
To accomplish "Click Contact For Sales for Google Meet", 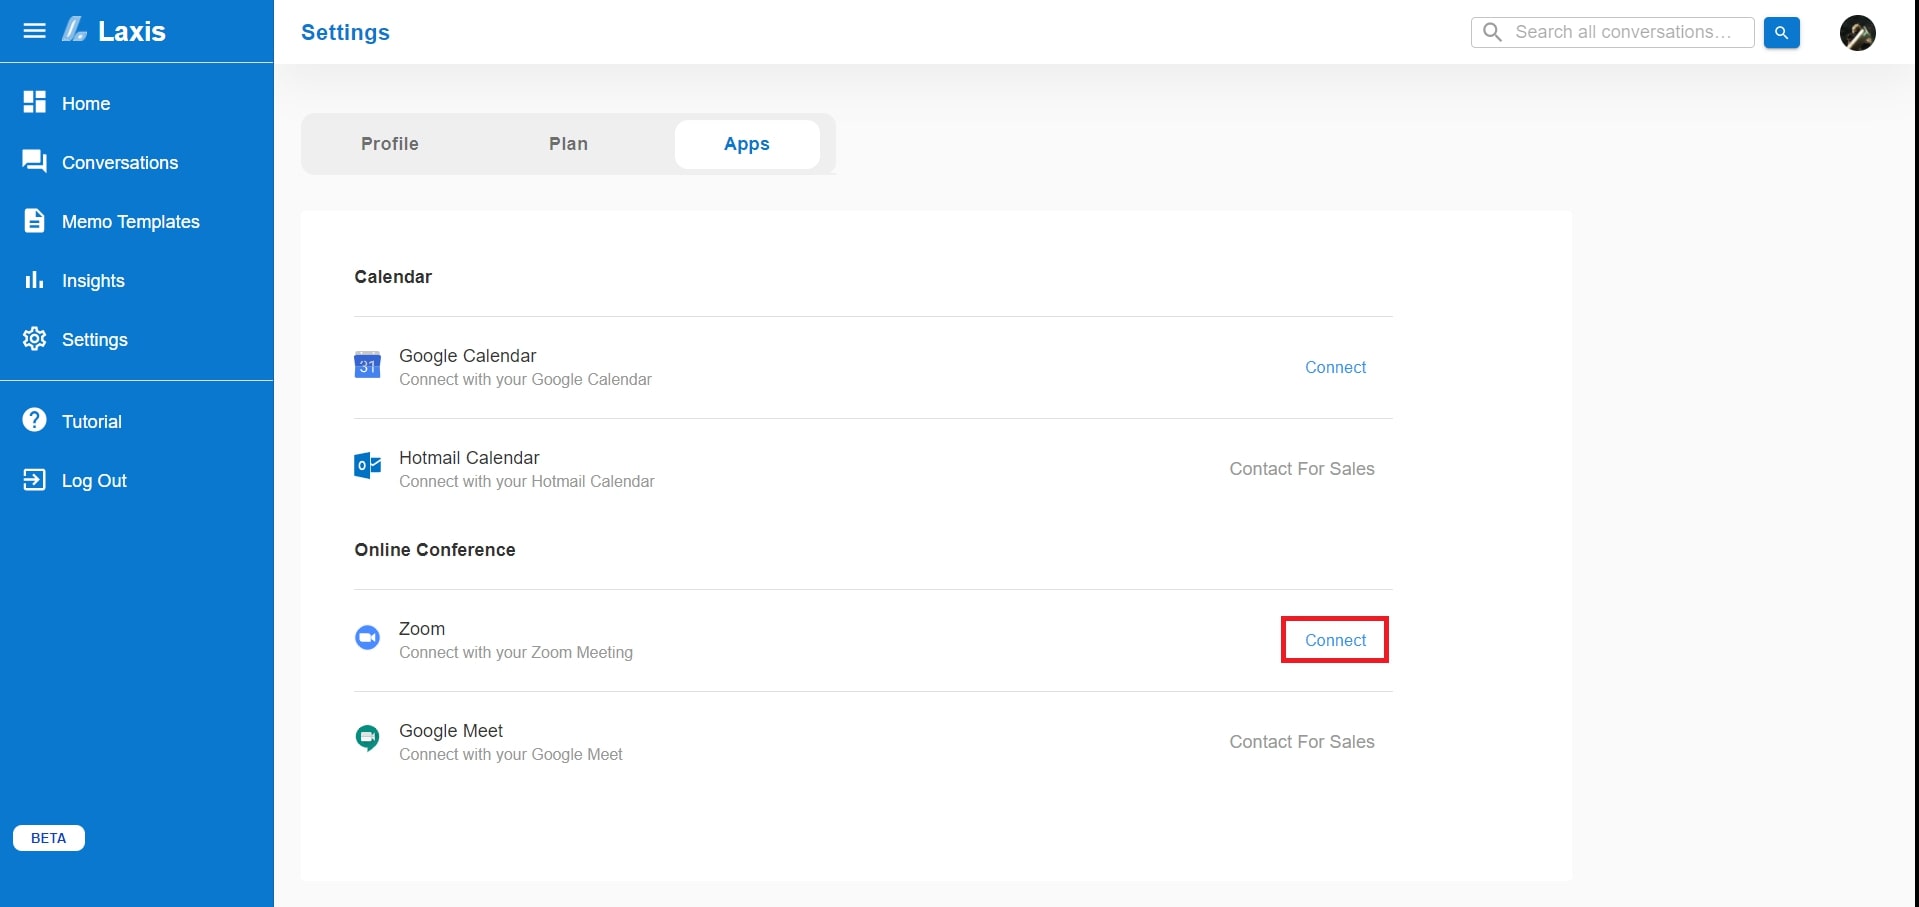I will (x=1301, y=742).
